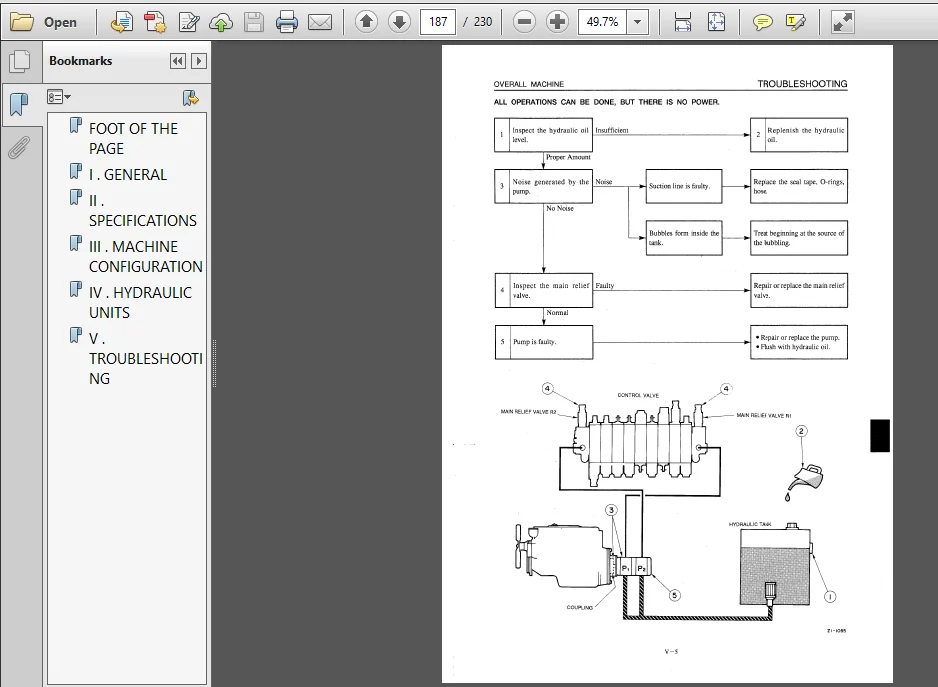The height and width of the screenshot is (687, 938).
Task: Click the fit one full page icon
Action: pyautogui.click(x=716, y=22)
